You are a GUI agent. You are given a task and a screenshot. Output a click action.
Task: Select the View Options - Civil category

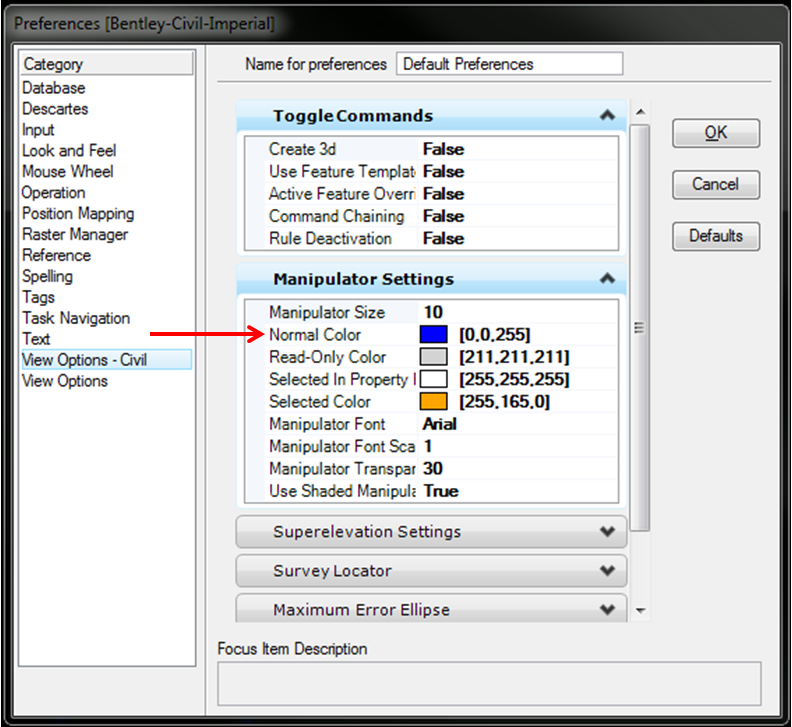click(x=107, y=360)
